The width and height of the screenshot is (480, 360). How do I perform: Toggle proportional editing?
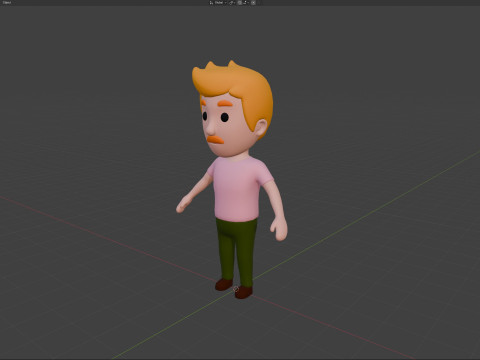[253, 2]
